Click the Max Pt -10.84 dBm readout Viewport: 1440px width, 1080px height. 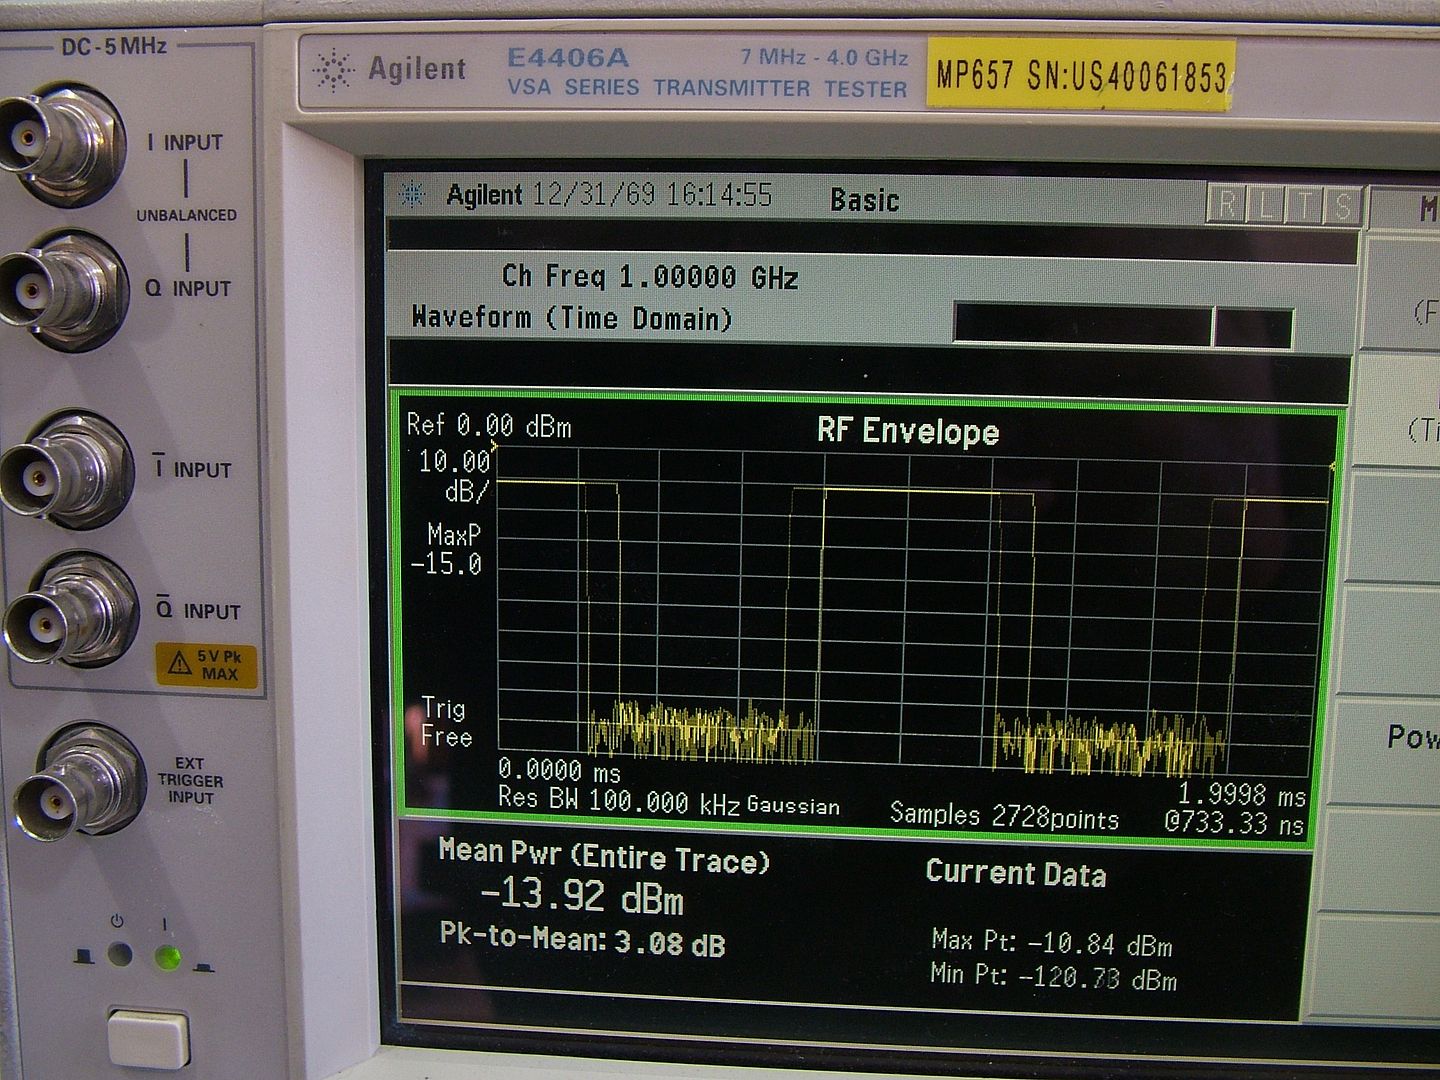coord(1051,942)
